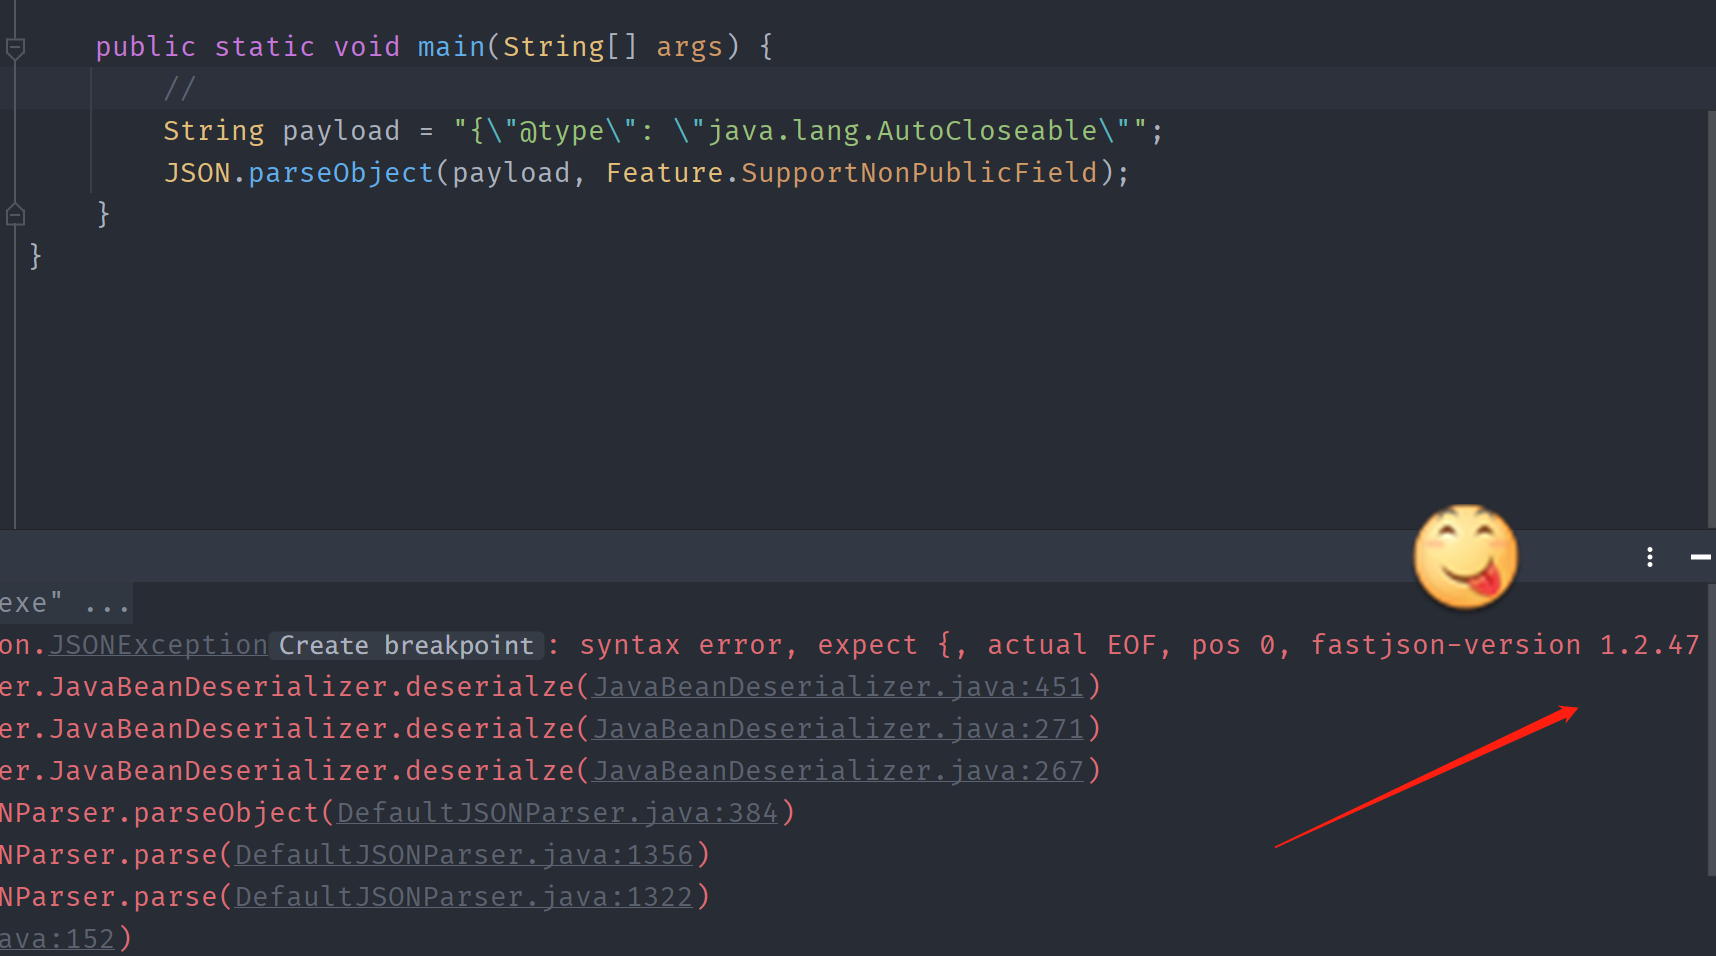Screen dimensions: 1716x956
Task: Follow the JavaBeanDeserializer.java:451 stack link
Action: point(839,687)
